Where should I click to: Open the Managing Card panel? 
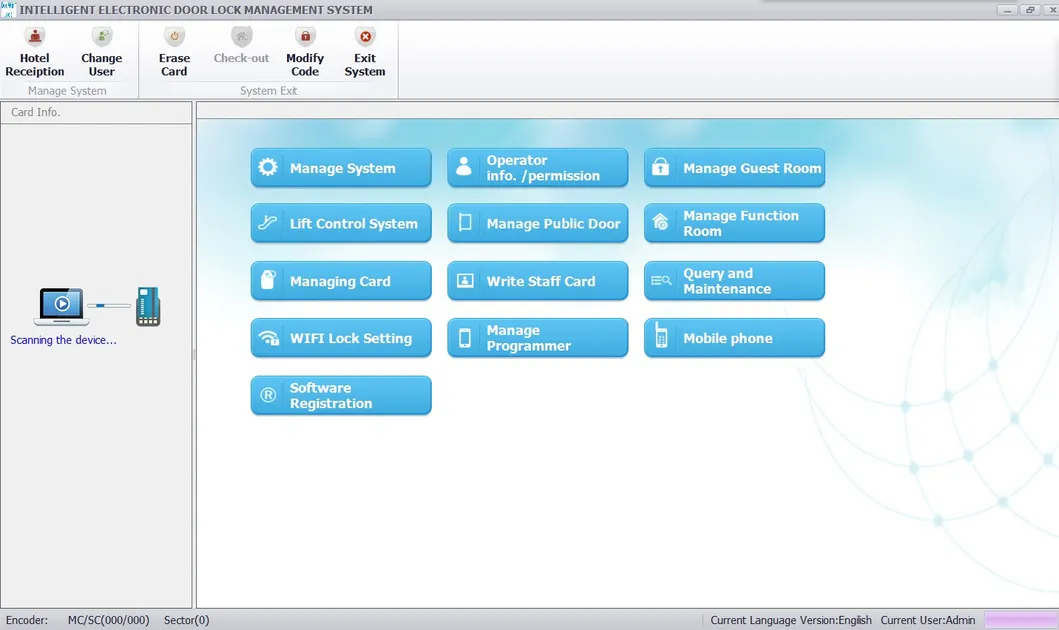click(340, 281)
